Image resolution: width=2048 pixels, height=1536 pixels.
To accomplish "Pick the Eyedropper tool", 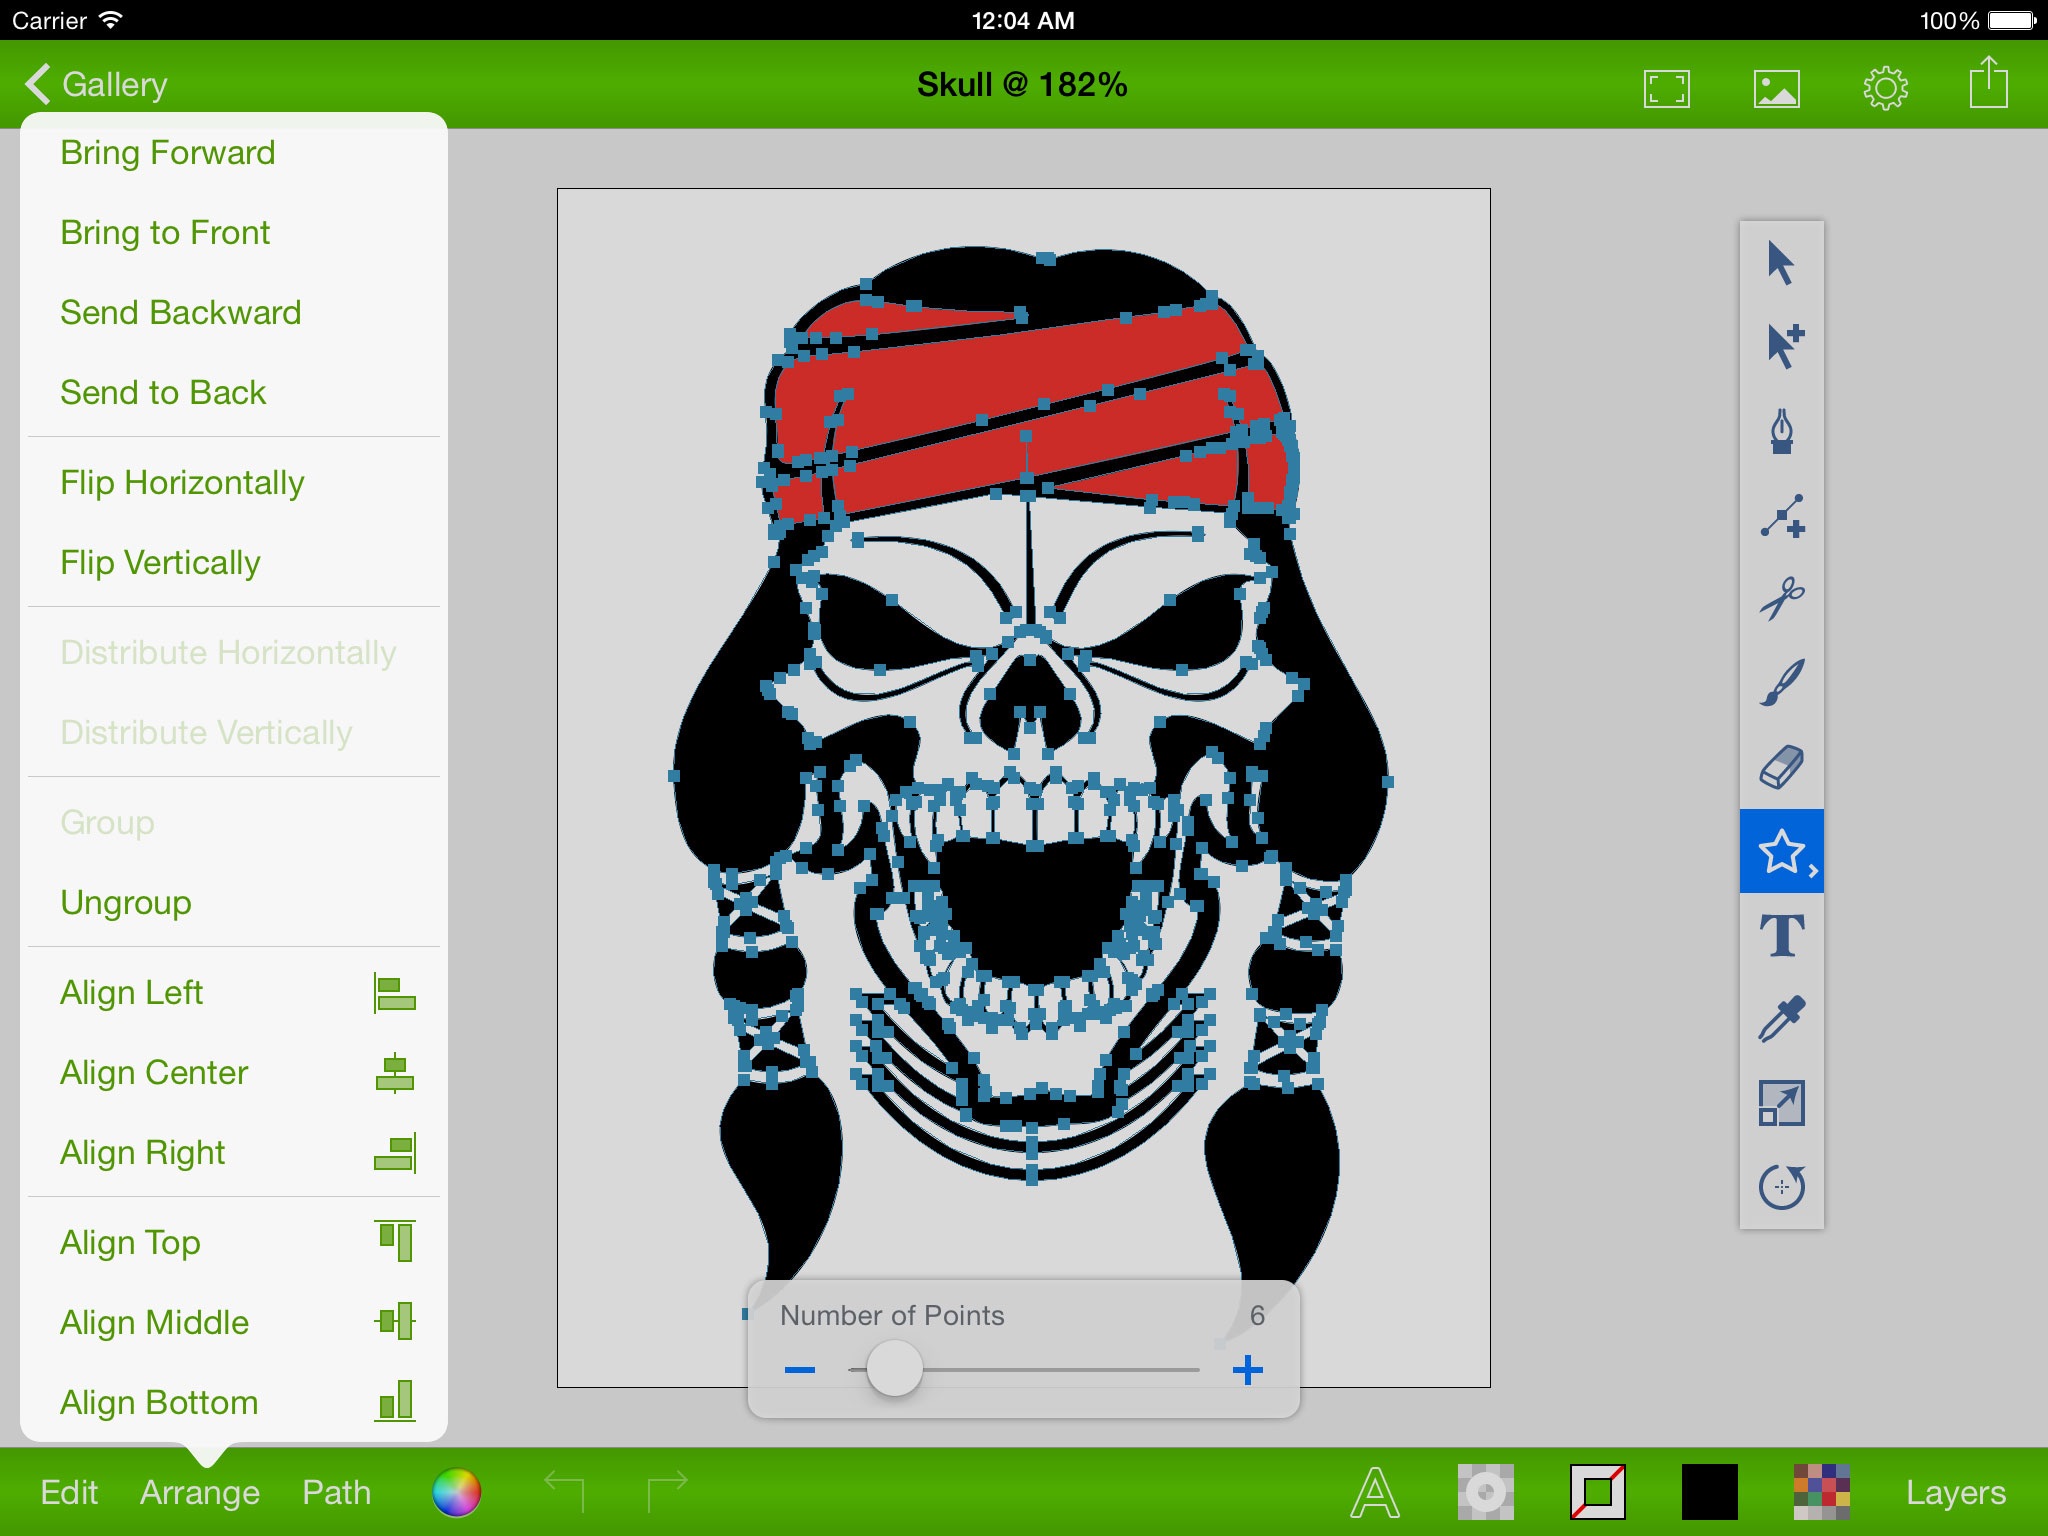I will point(1781,1019).
